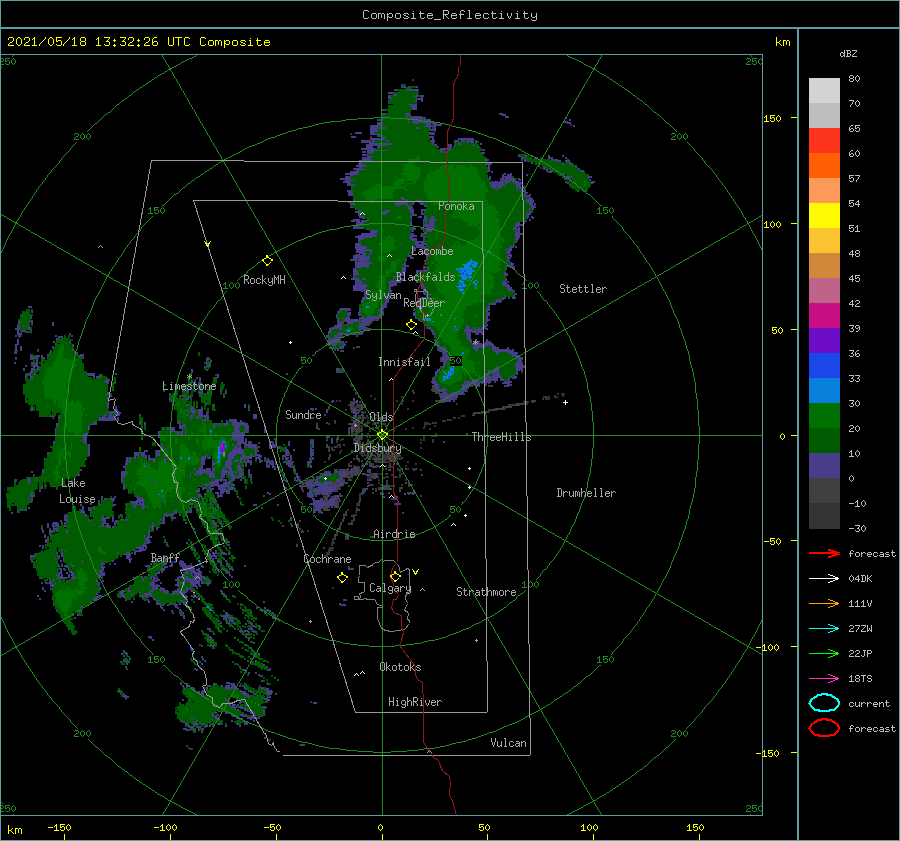Click the magenta 18TS arrow icon
900x841 pixels.
coord(824,679)
